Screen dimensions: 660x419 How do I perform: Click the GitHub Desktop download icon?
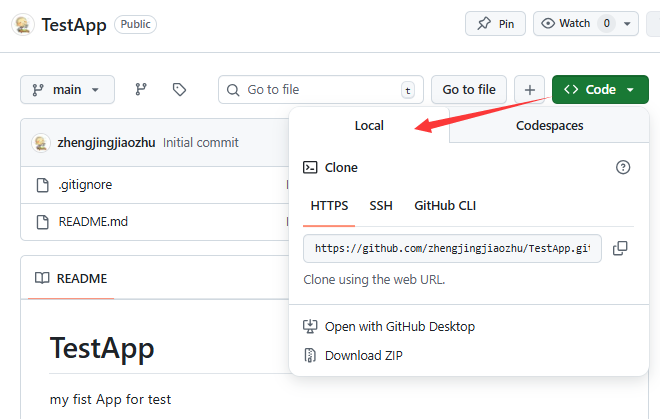pos(310,327)
